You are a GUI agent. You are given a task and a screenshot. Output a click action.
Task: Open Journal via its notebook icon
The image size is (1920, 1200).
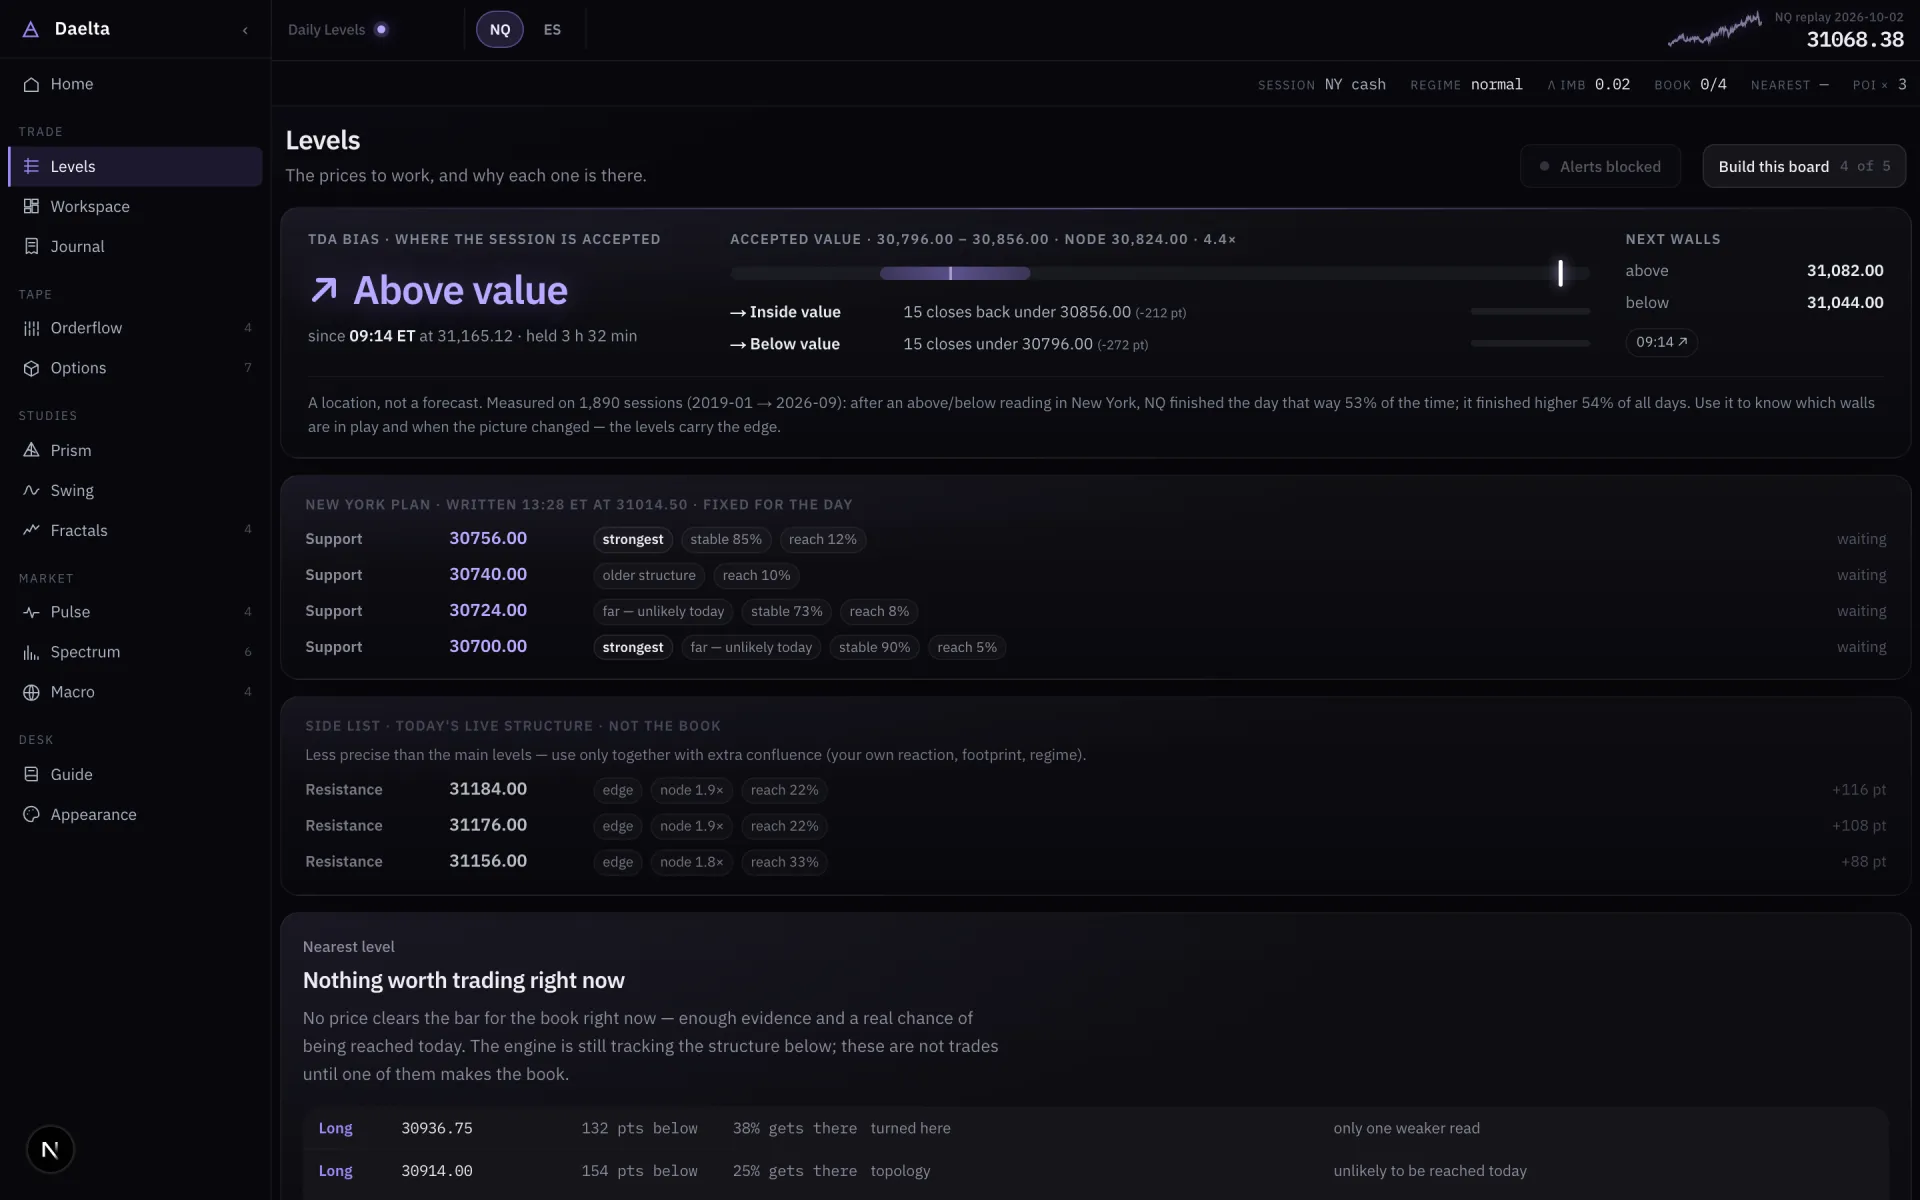[x=31, y=246]
